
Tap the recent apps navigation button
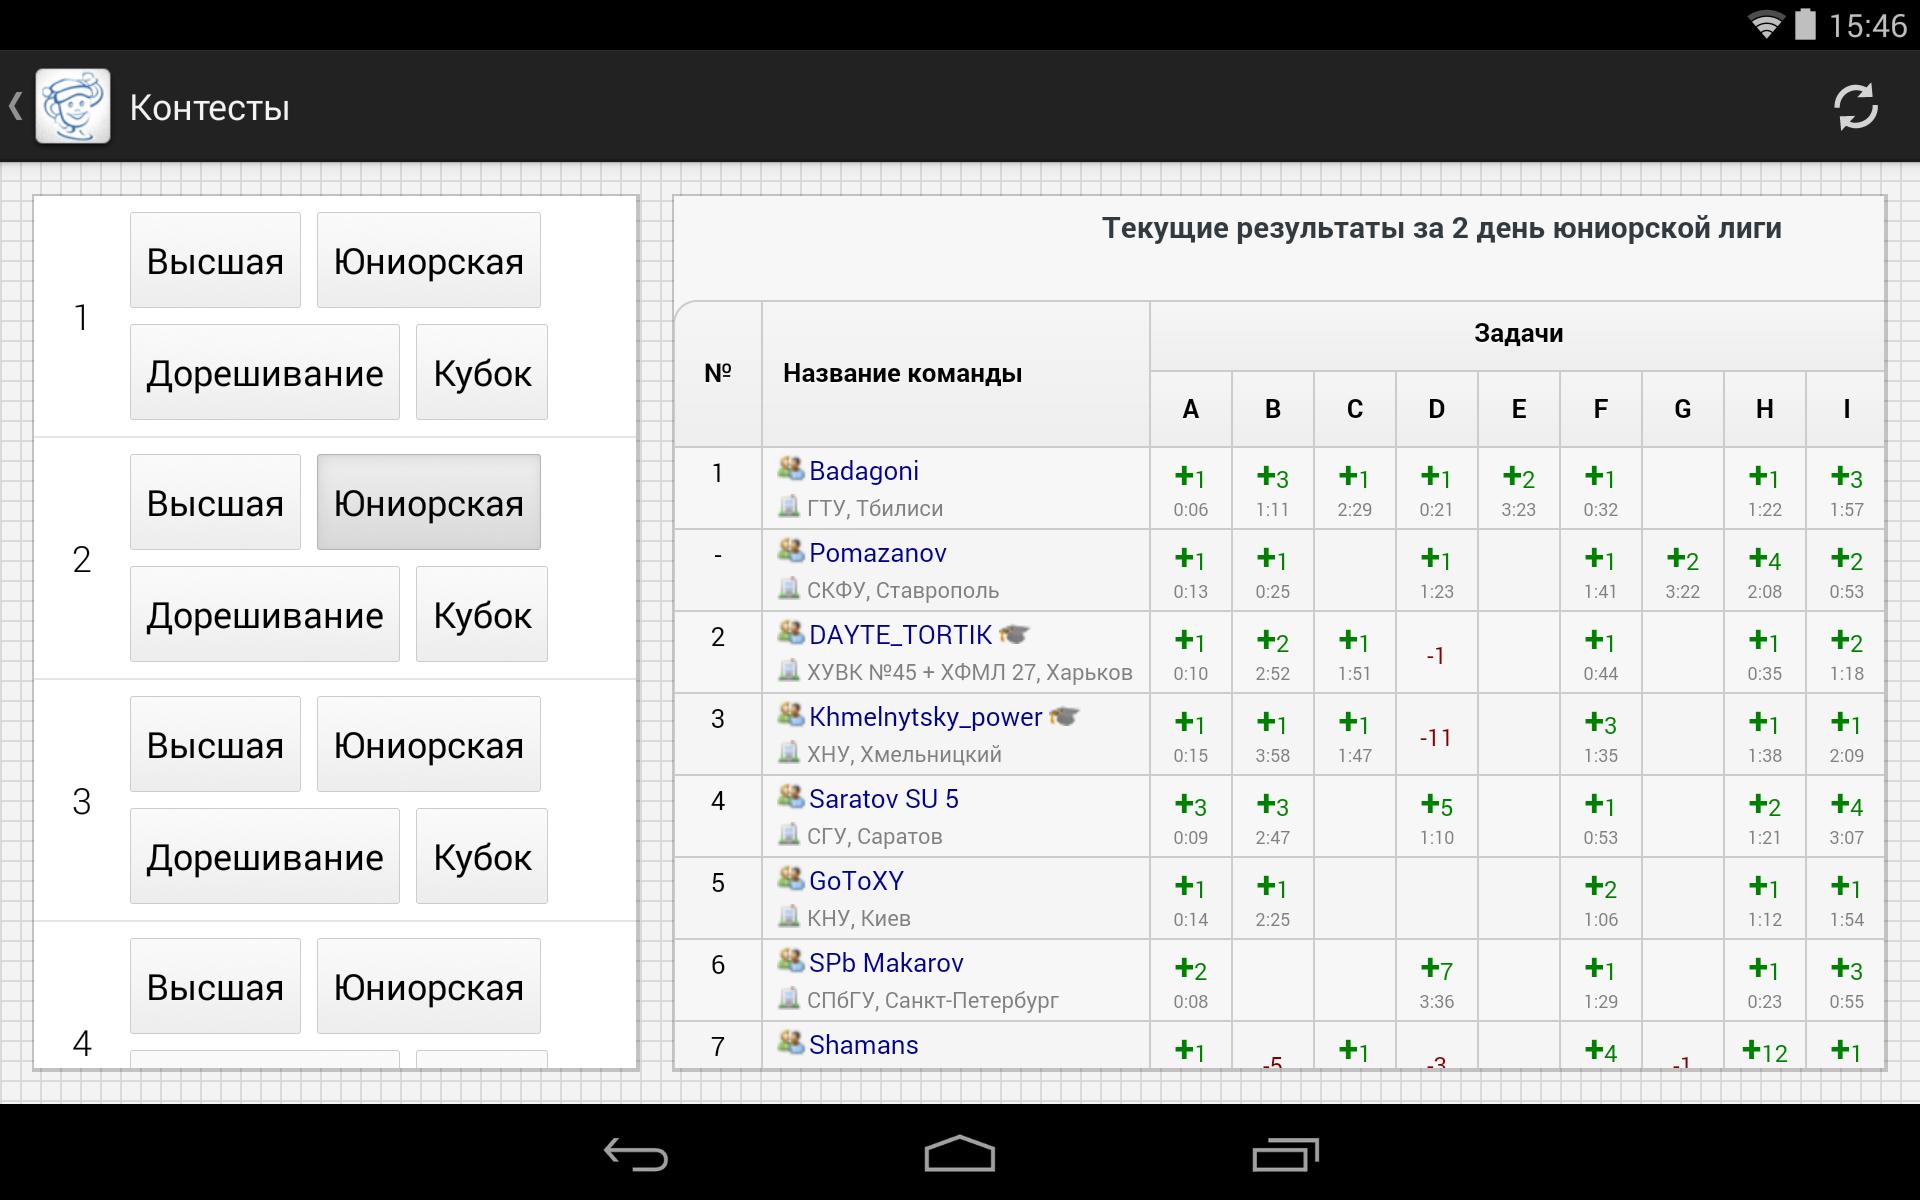(1285, 1154)
